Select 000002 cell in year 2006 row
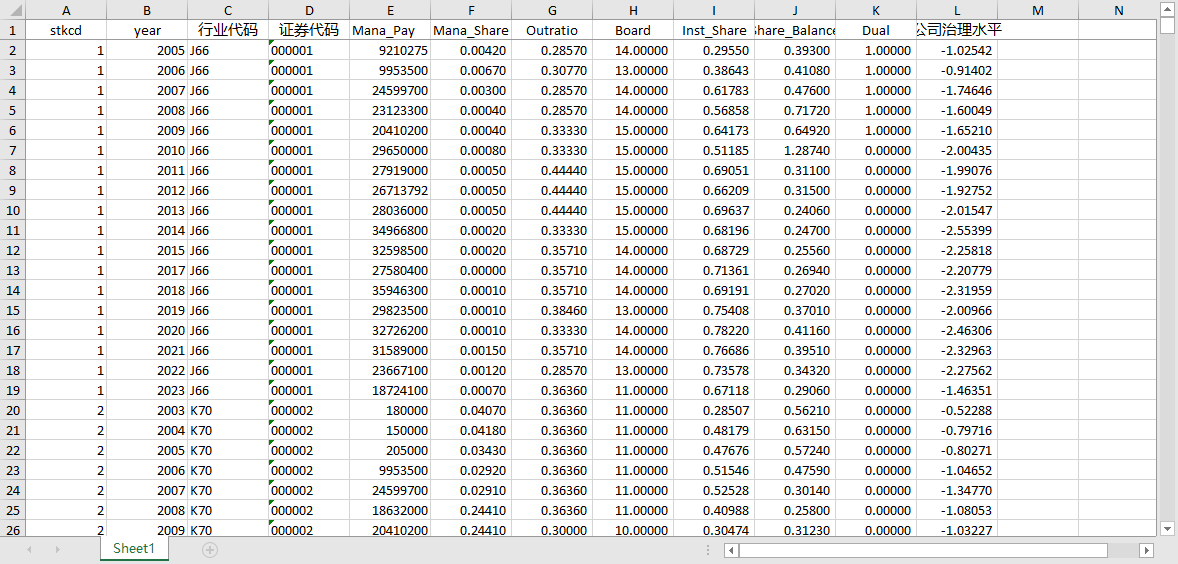This screenshot has width=1178, height=564. click(309, 470)
